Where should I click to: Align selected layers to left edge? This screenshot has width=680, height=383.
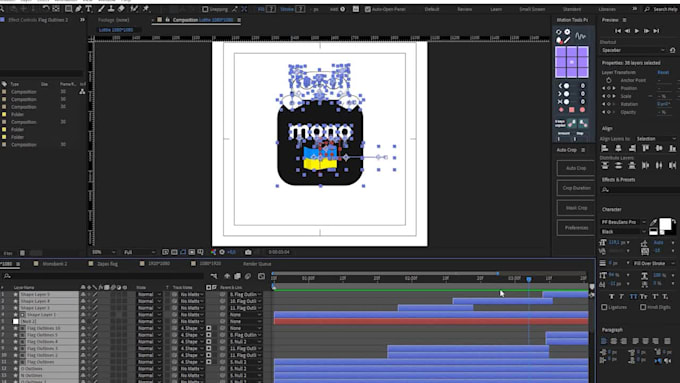point(605,148)
